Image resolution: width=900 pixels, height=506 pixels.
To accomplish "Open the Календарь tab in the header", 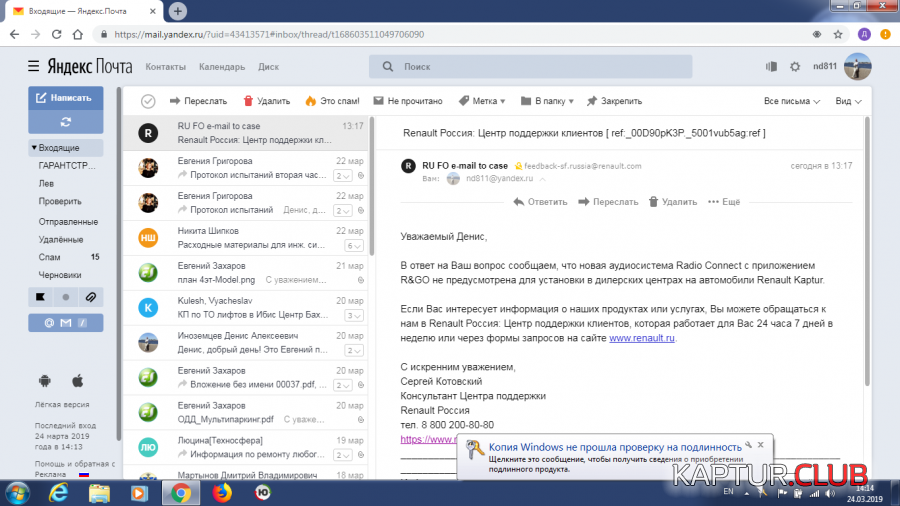I will (221, 67).
